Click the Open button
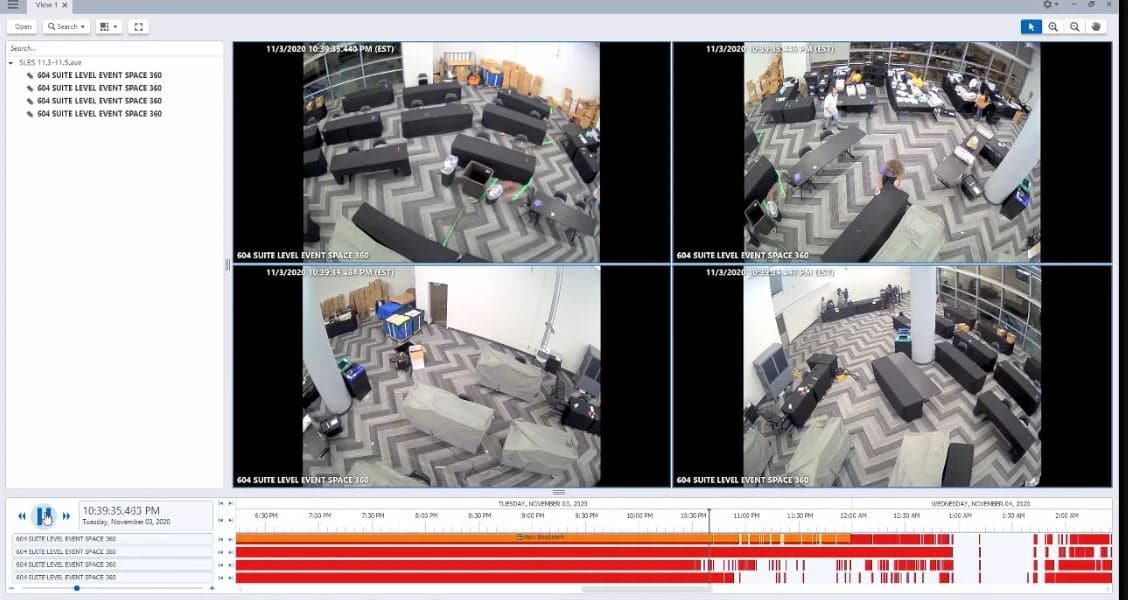This screenshot has height=600, width=1128. (x=22, y=27)
